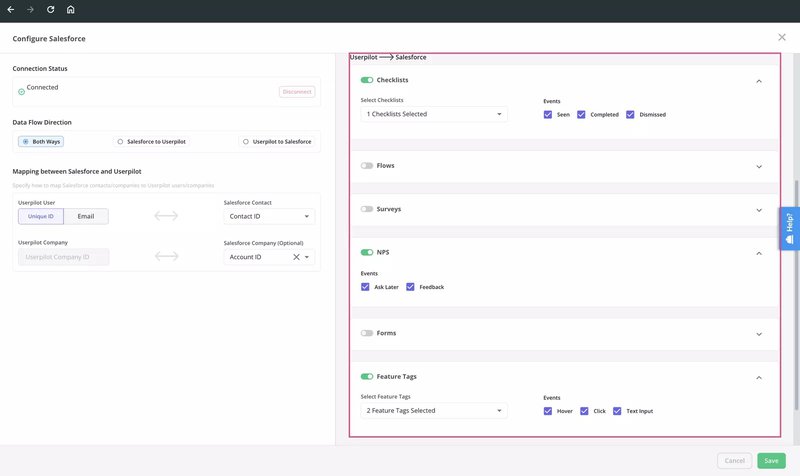Uncheck the Dismissed event checkbox
The width and height of the screenshot is (800, 476).
click(x=631, y=114)
